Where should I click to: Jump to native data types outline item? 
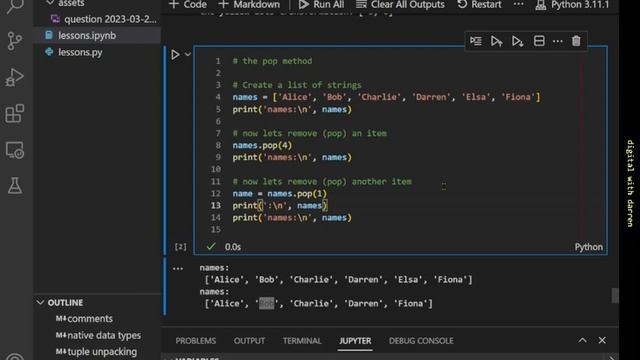[x=104, y=335]
